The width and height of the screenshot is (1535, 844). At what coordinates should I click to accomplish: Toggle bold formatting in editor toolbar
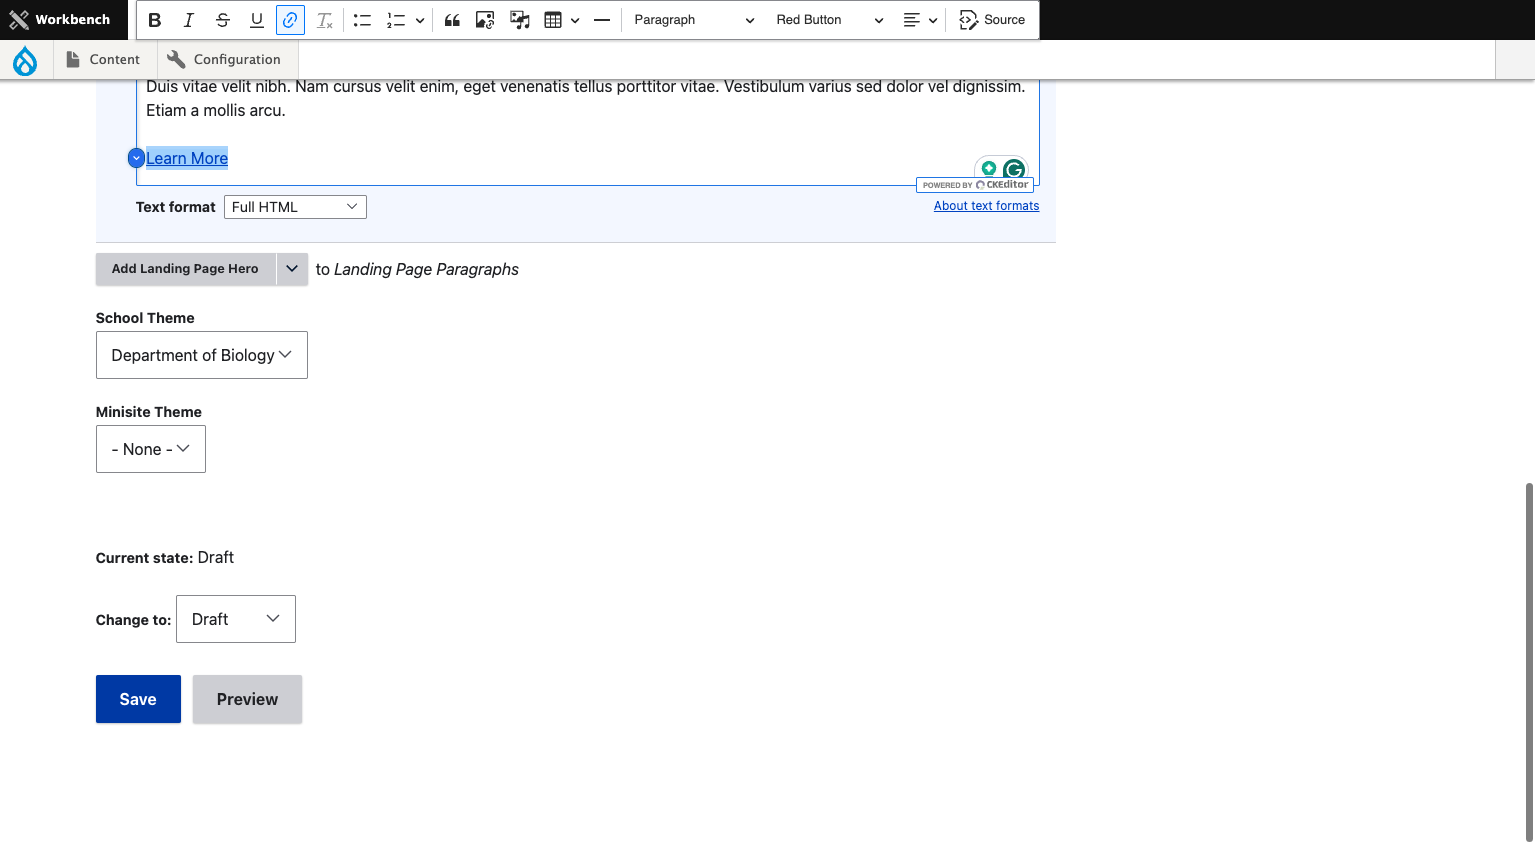click(x=155, y=20)
